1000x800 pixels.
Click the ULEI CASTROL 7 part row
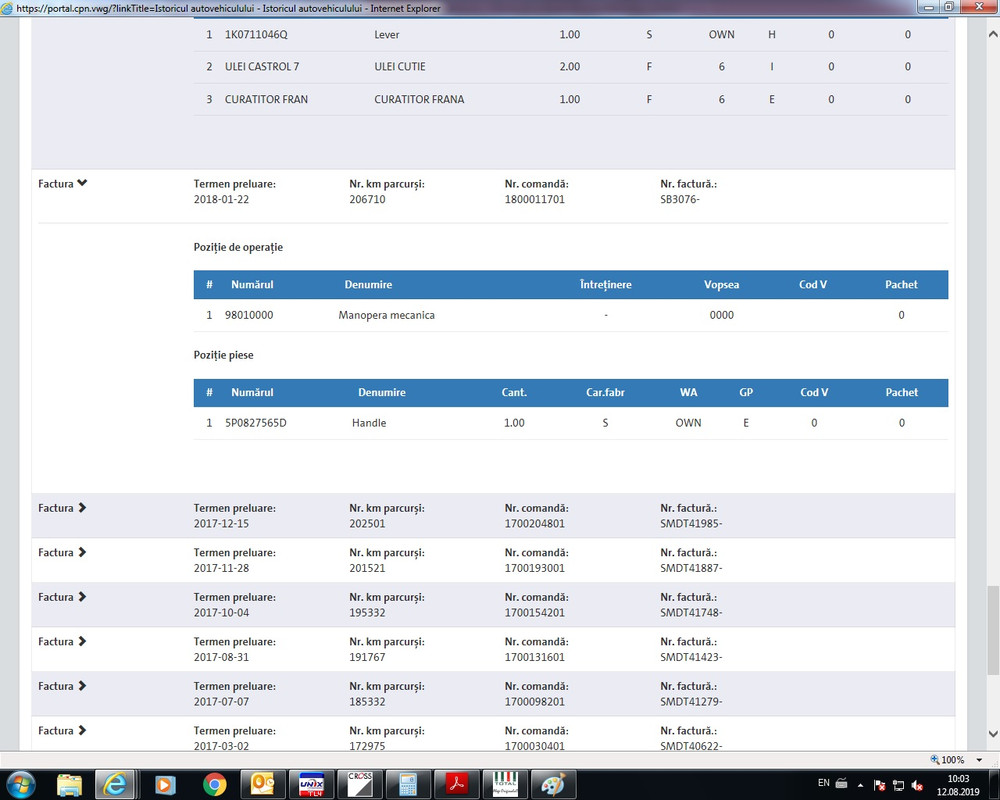571,66
